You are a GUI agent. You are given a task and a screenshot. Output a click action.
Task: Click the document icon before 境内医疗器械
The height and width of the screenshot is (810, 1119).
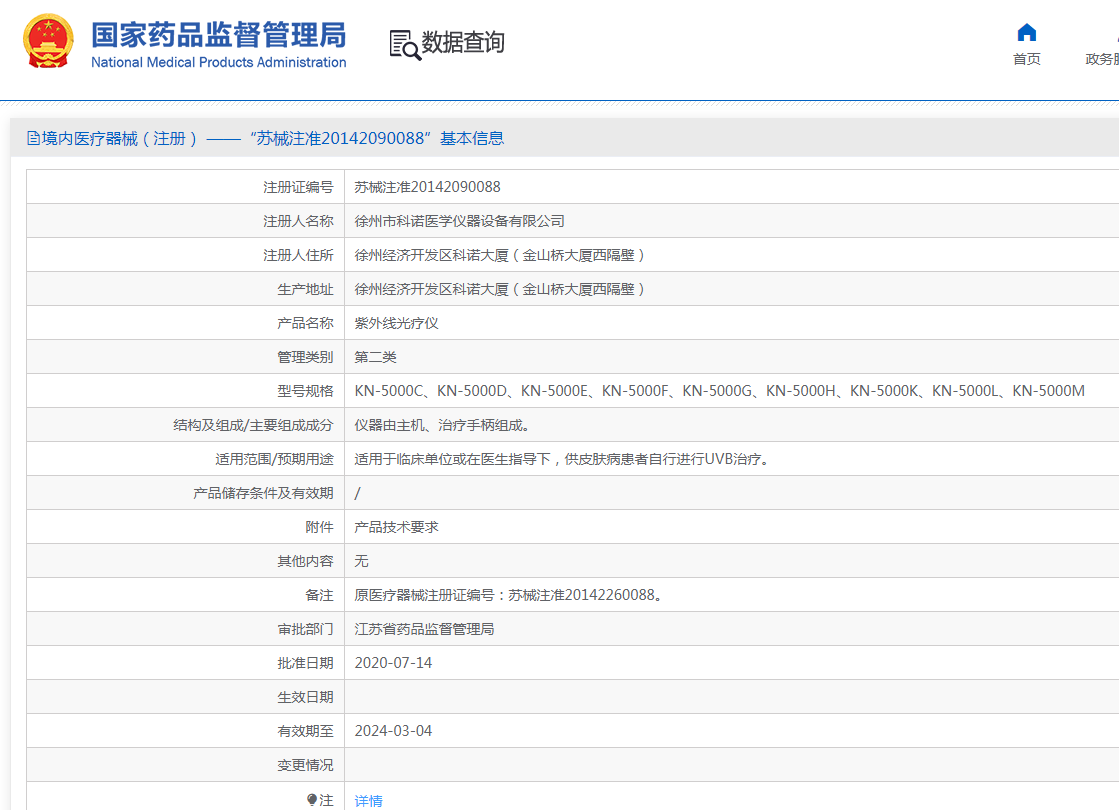click(x=34, y=138)
